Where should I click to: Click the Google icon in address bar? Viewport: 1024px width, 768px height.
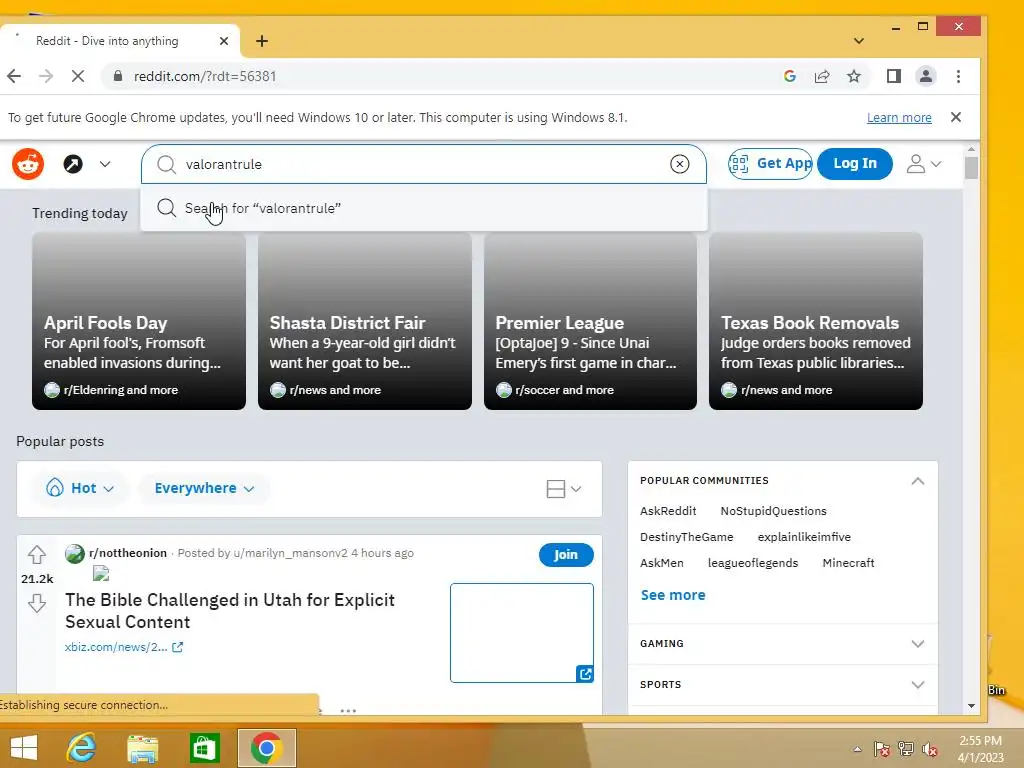tap(790, 76)
